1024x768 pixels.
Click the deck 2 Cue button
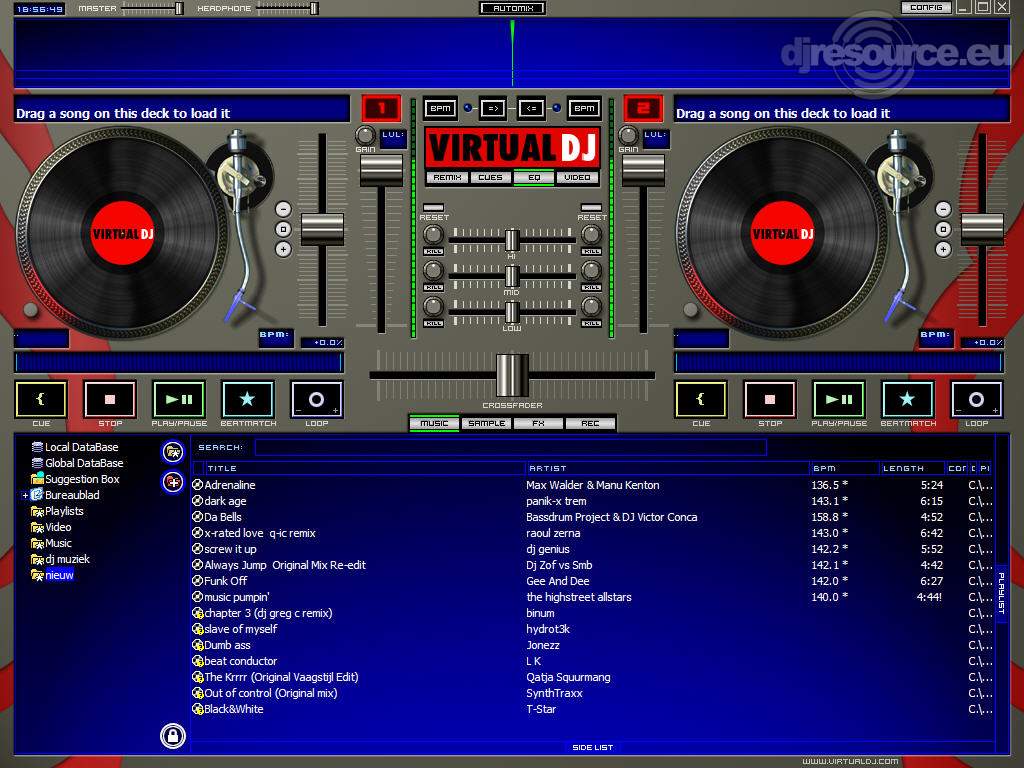click(701, 399)
